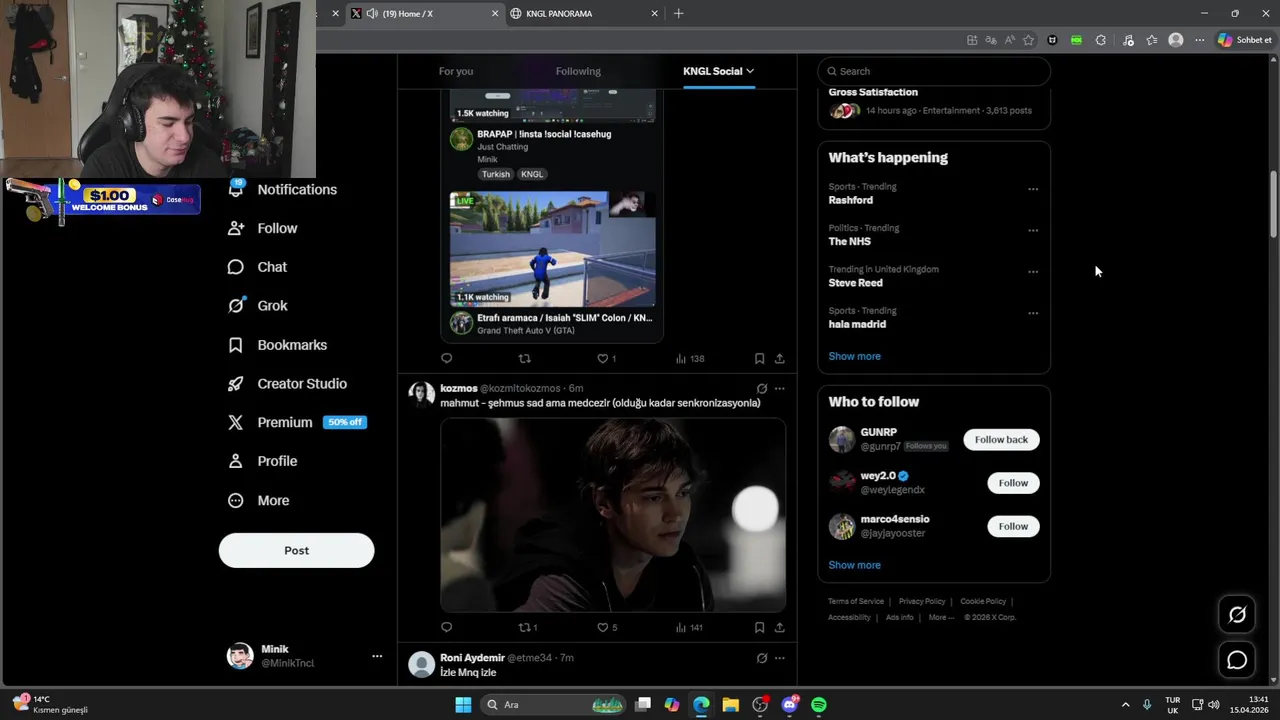
Task: Open floating Grok button at bottom right
Action: [x=1237, y=615]
